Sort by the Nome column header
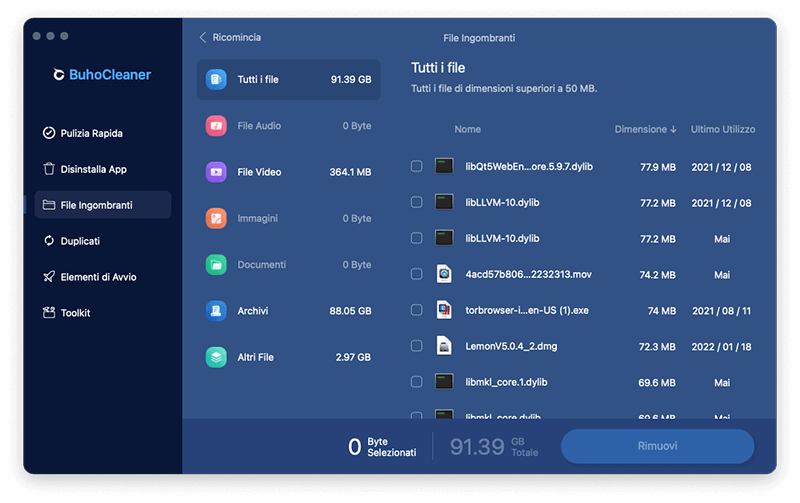This screenshot has width=800, height=503. click(x=467, y=130)
